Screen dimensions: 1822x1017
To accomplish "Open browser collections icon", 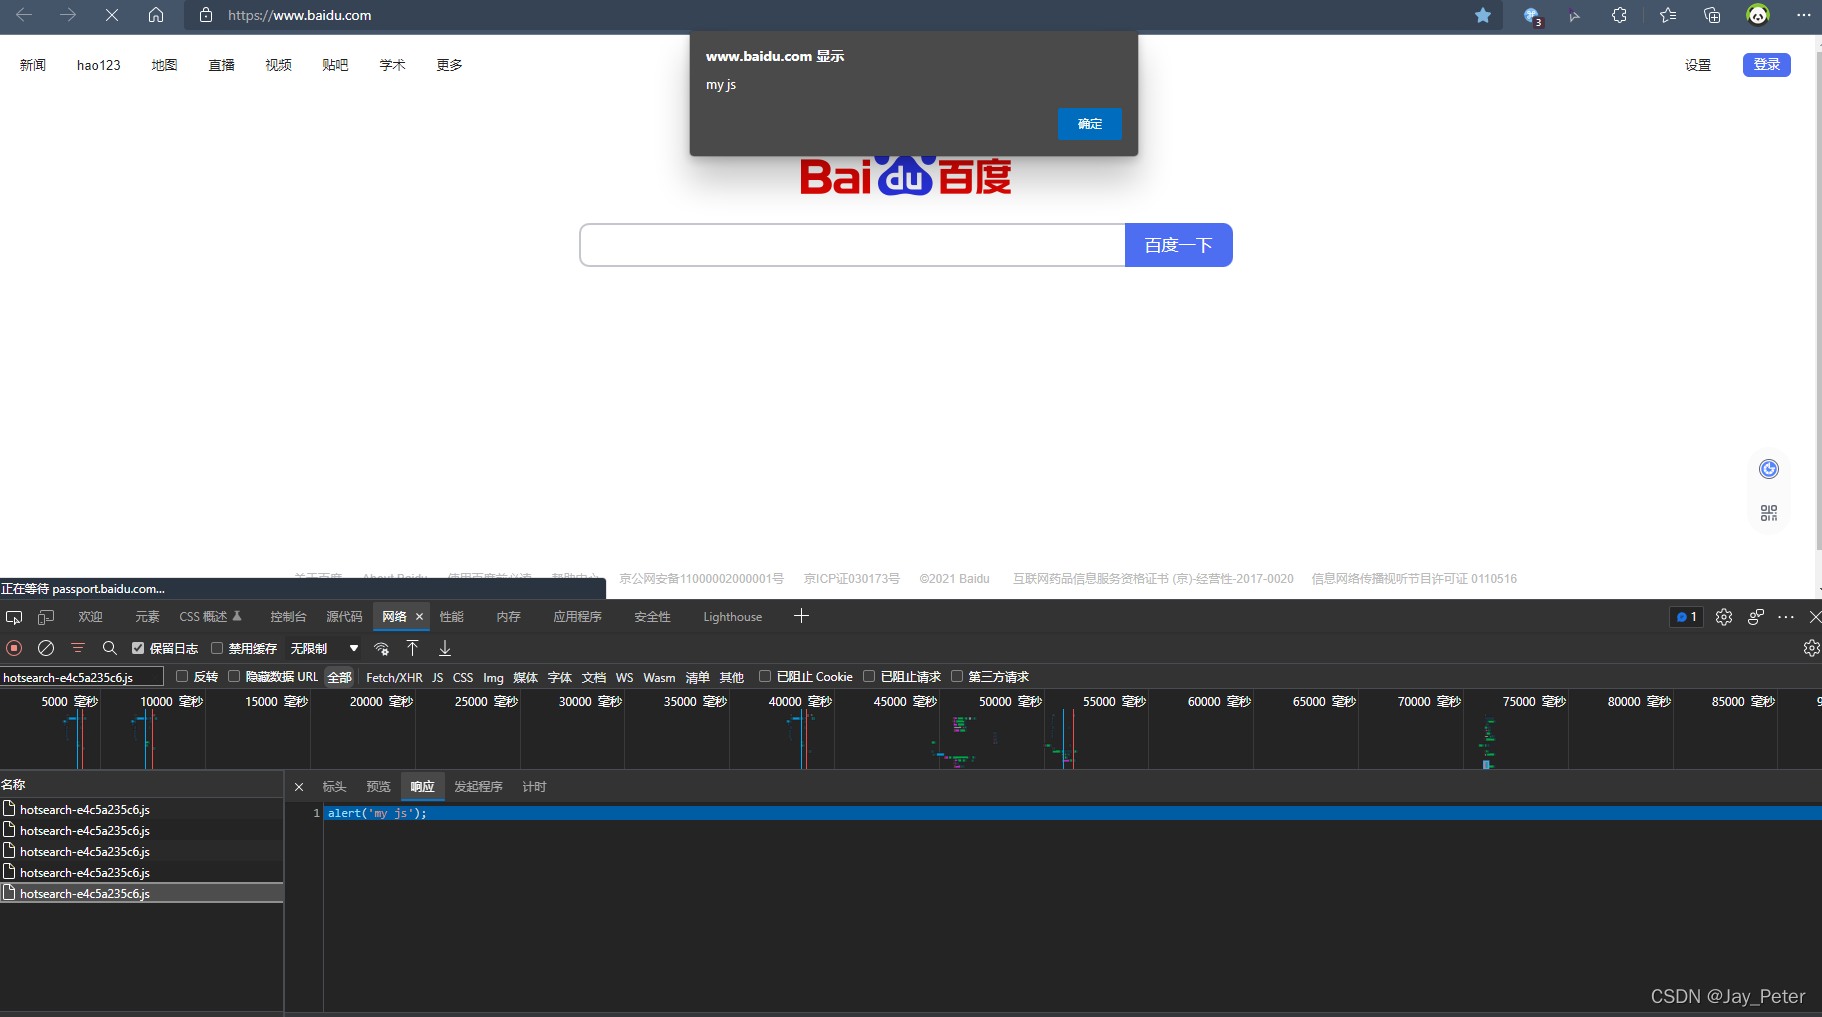I will tap(1712, 15).
